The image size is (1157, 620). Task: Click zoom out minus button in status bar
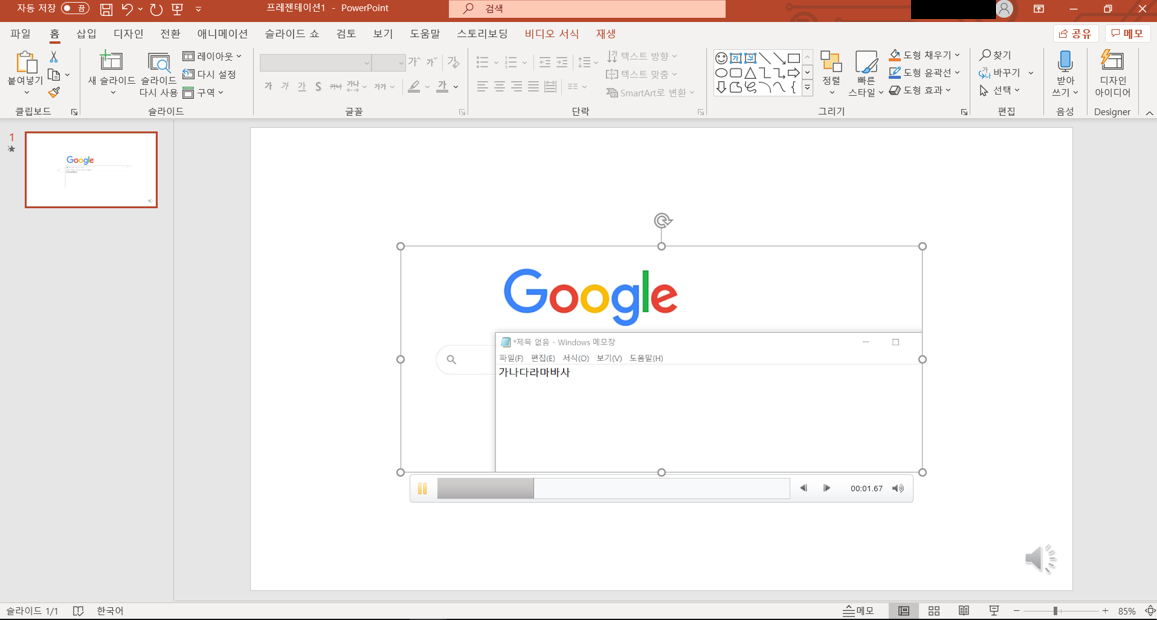pos(1017,611)
